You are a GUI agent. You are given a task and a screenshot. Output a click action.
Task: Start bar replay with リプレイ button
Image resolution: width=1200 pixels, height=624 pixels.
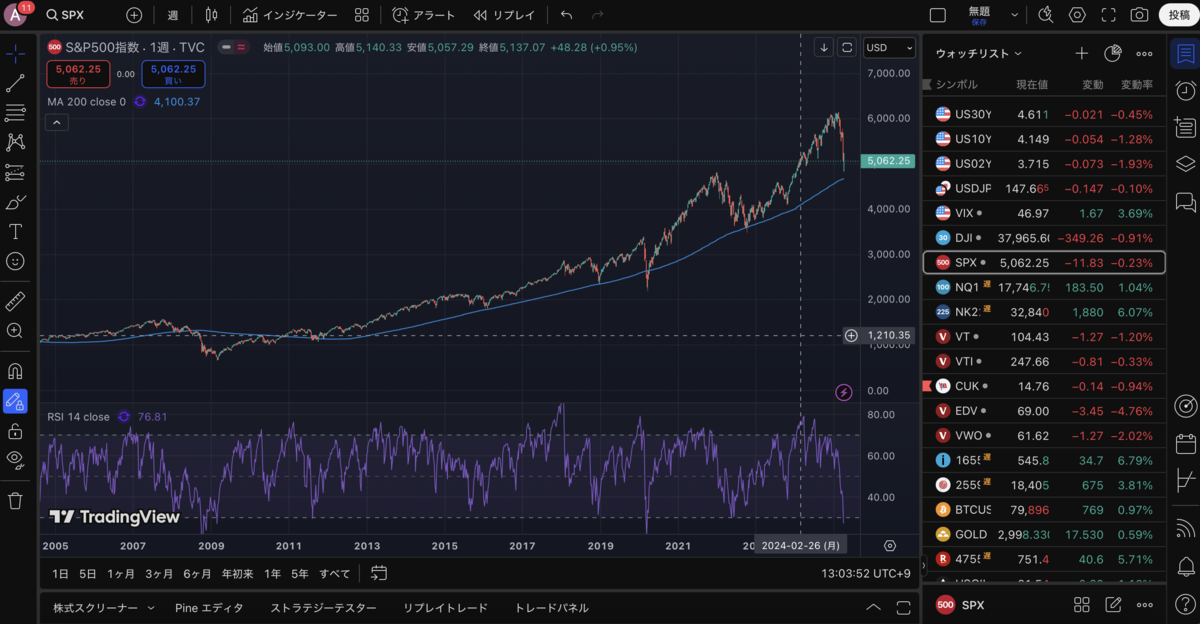click(x=505, y=15)
